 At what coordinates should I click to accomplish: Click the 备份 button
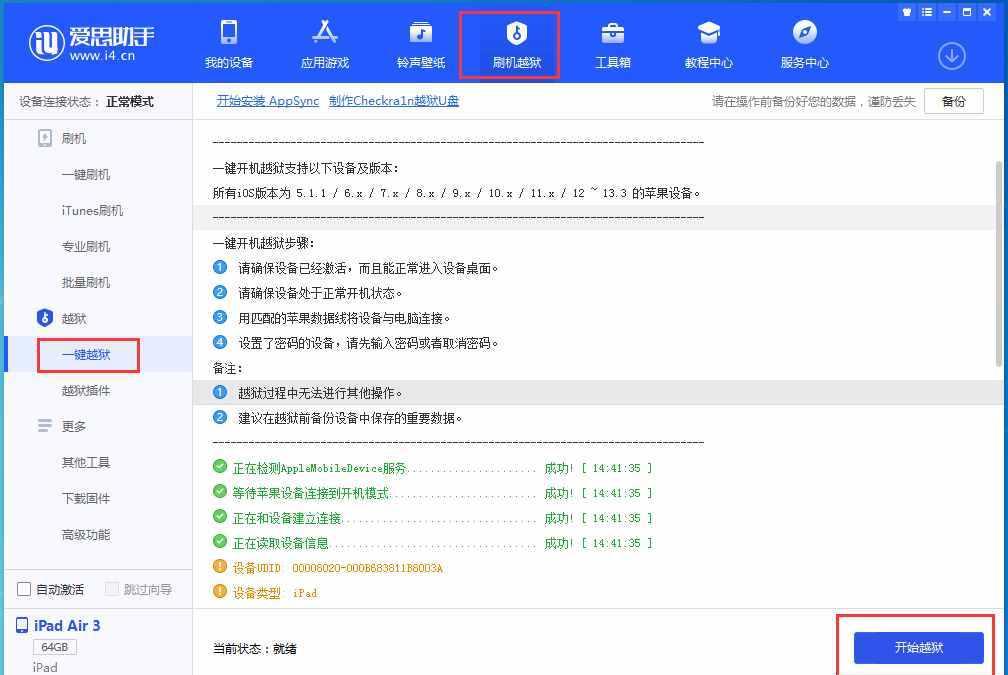click(953, 101)
